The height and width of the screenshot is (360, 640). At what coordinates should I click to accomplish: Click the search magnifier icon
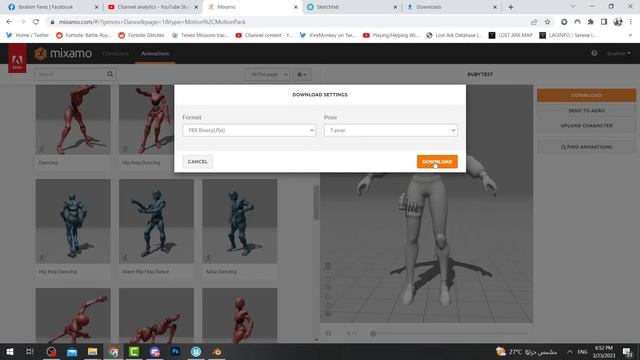pos(110,74)
